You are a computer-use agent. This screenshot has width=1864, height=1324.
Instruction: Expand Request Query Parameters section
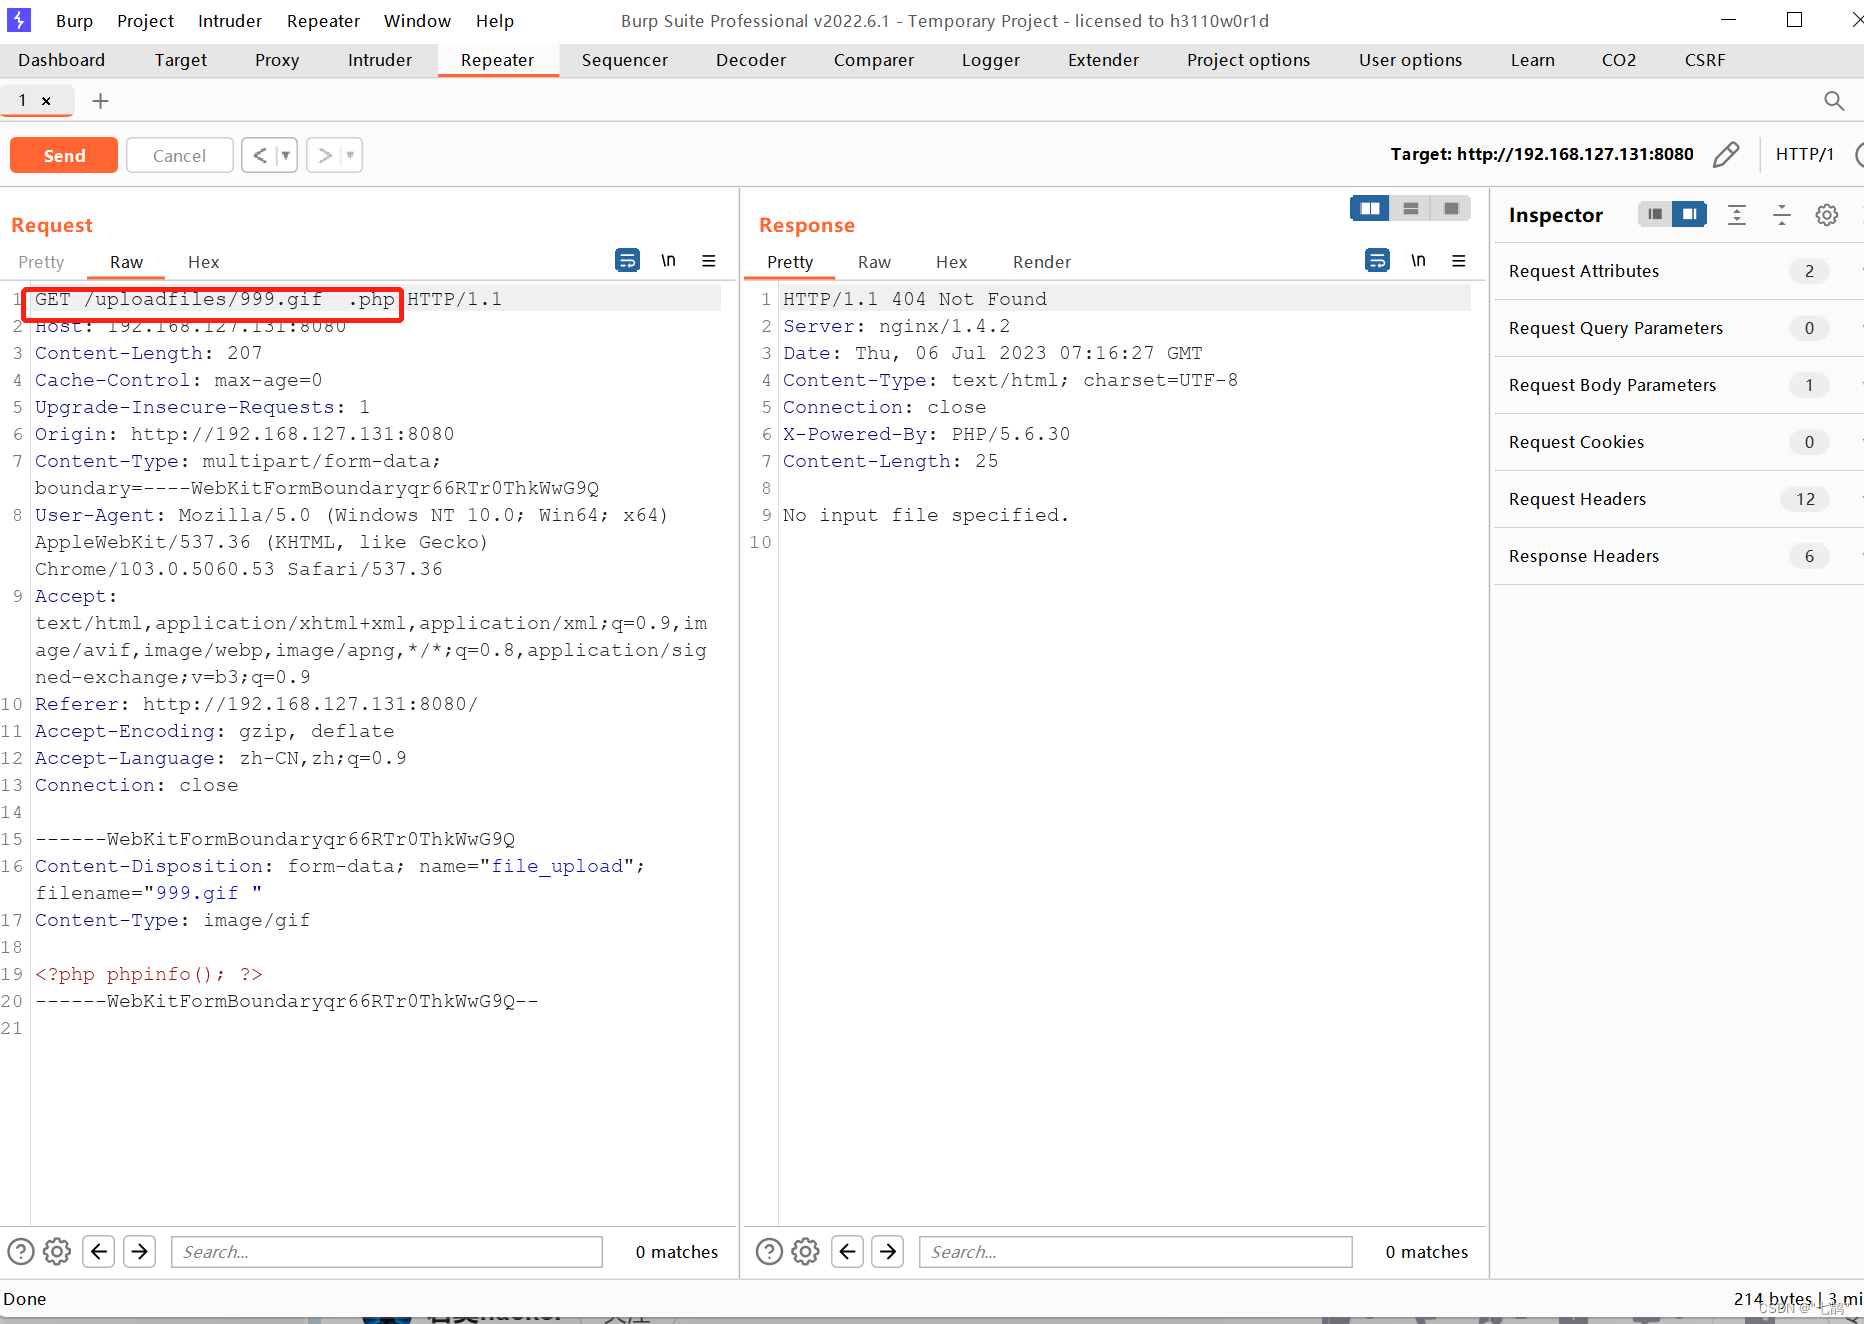[x=1677, y=328]
